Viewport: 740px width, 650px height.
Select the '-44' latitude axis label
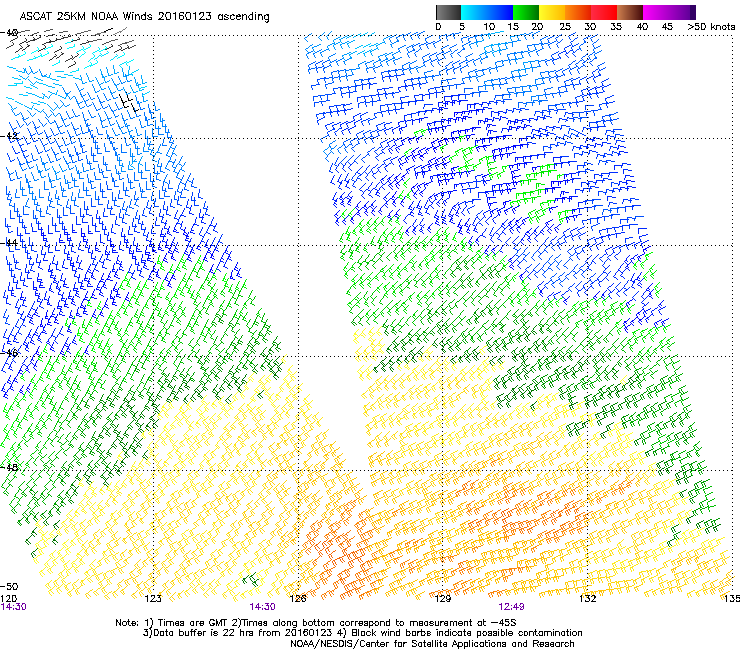pyautogui.click(x=9, y=243)
